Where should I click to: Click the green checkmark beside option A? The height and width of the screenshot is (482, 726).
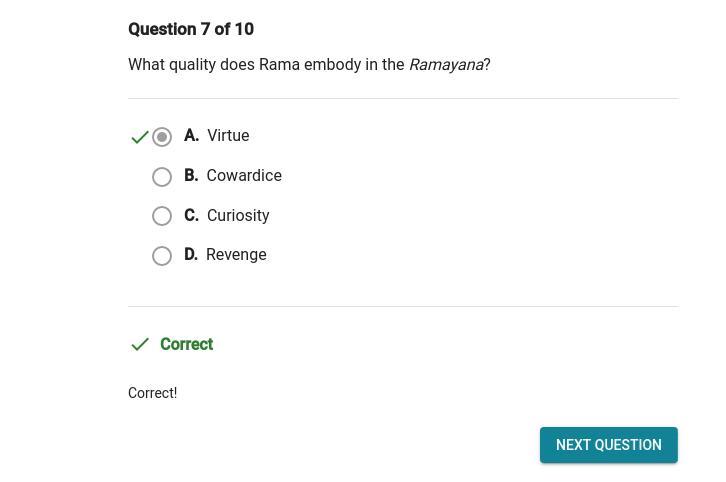click(140, 137)
